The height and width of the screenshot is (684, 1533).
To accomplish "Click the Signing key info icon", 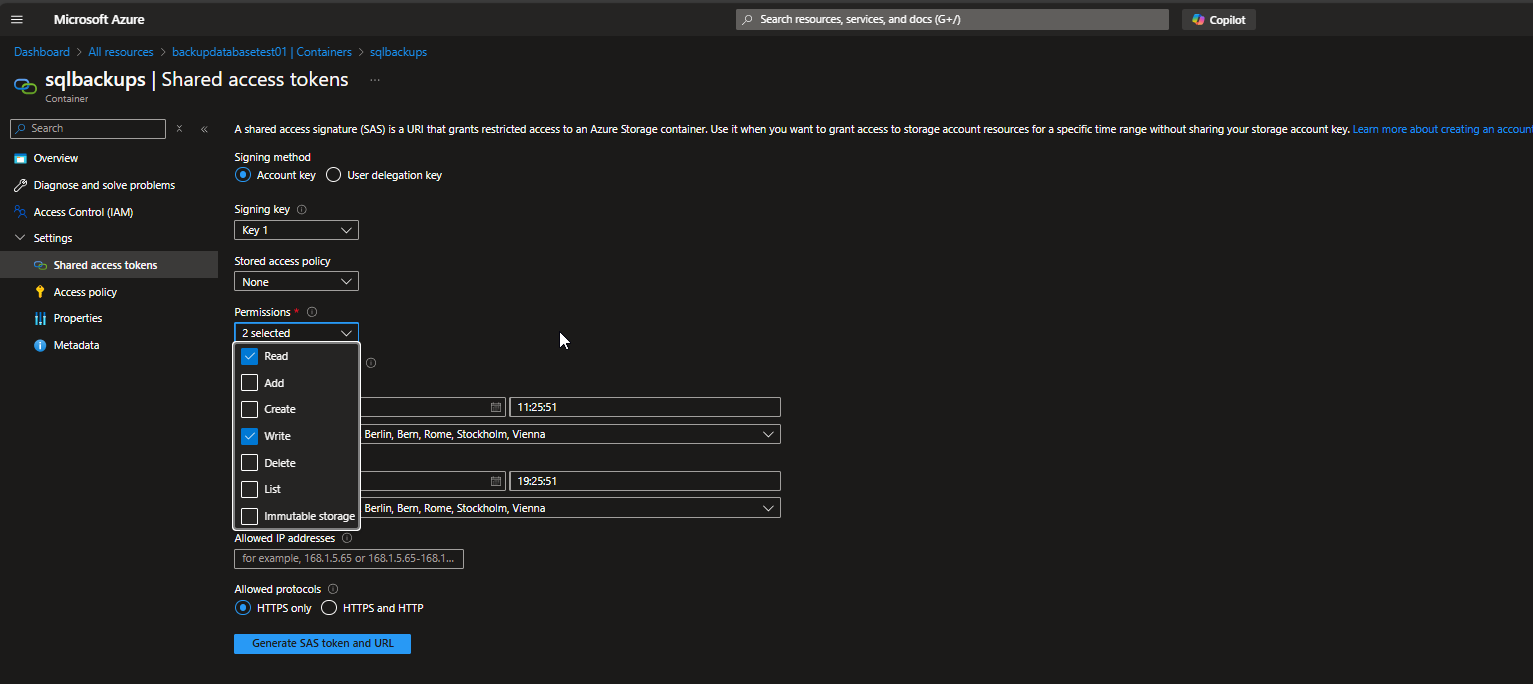I will (302, 210).
